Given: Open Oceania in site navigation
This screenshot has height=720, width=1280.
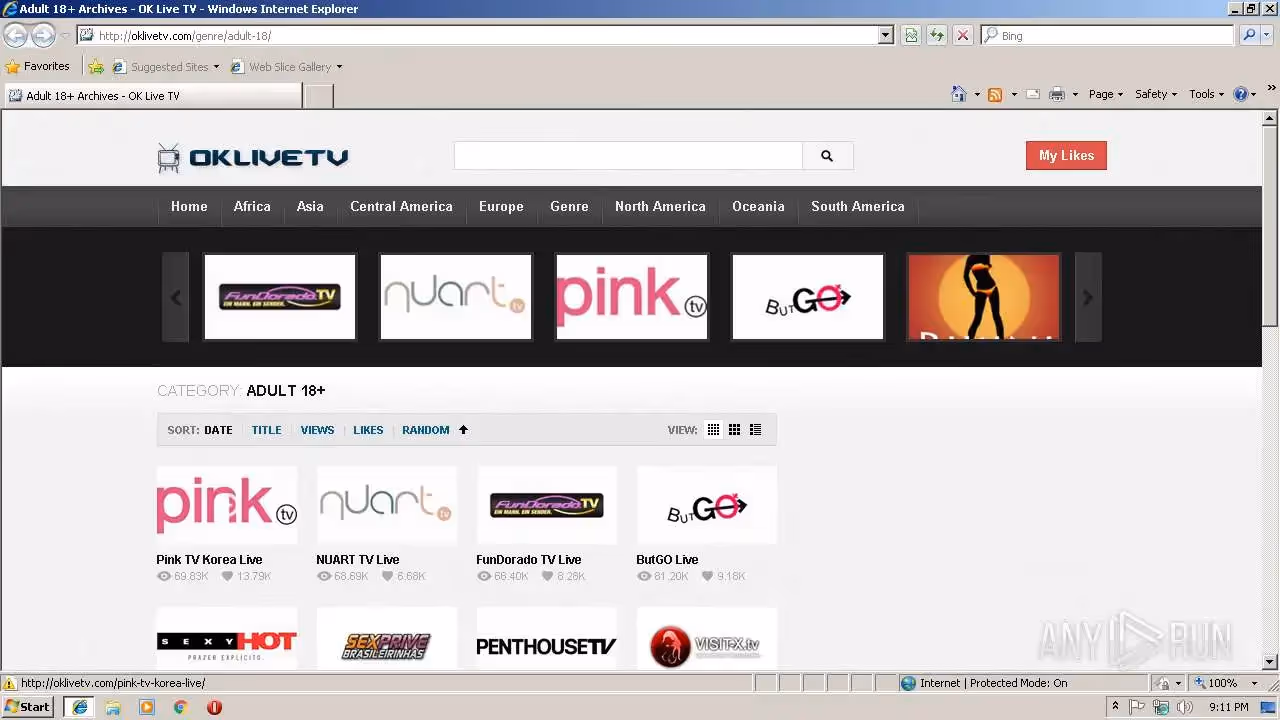Looking at the screenshot, I should click(758, 206).
